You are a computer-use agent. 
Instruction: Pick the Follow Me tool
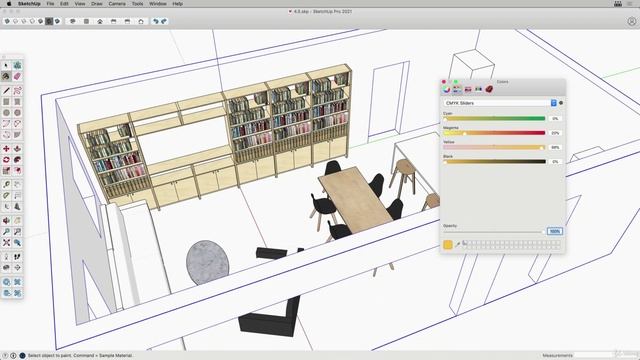(17, 160)
